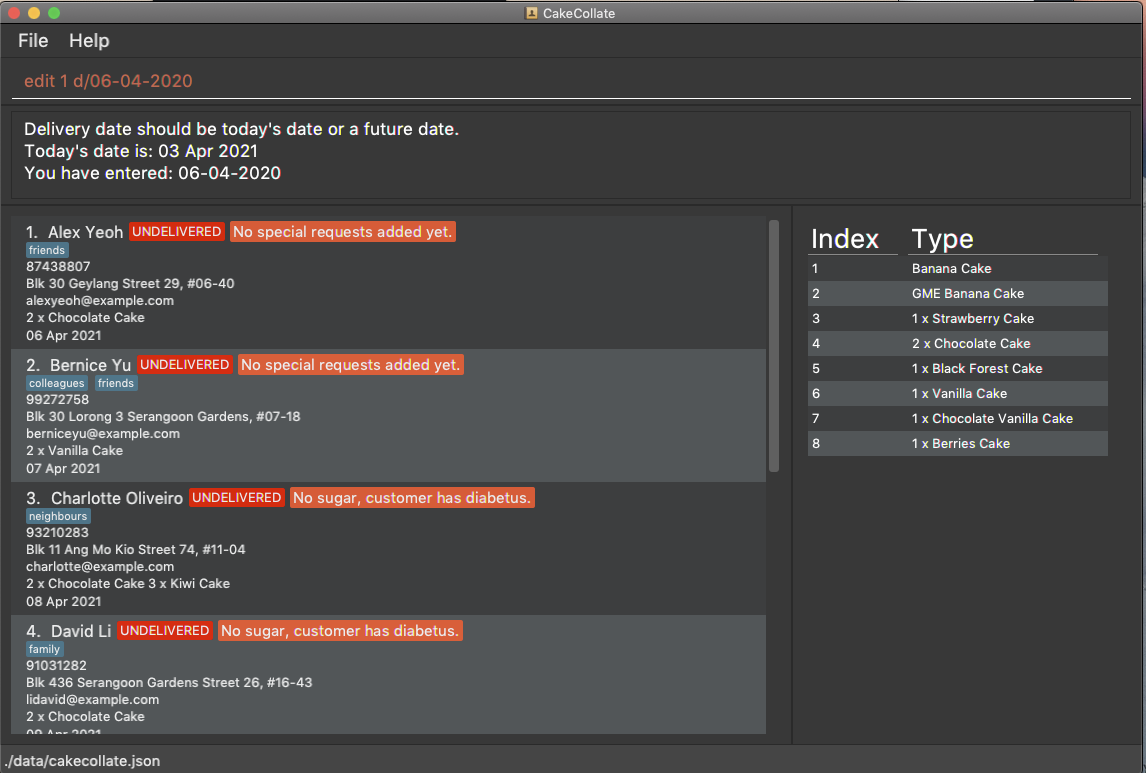This screenshot has width=1146, height=773.
Task: Select Charlotte Oliveiro order name
Action: point(117,498)
